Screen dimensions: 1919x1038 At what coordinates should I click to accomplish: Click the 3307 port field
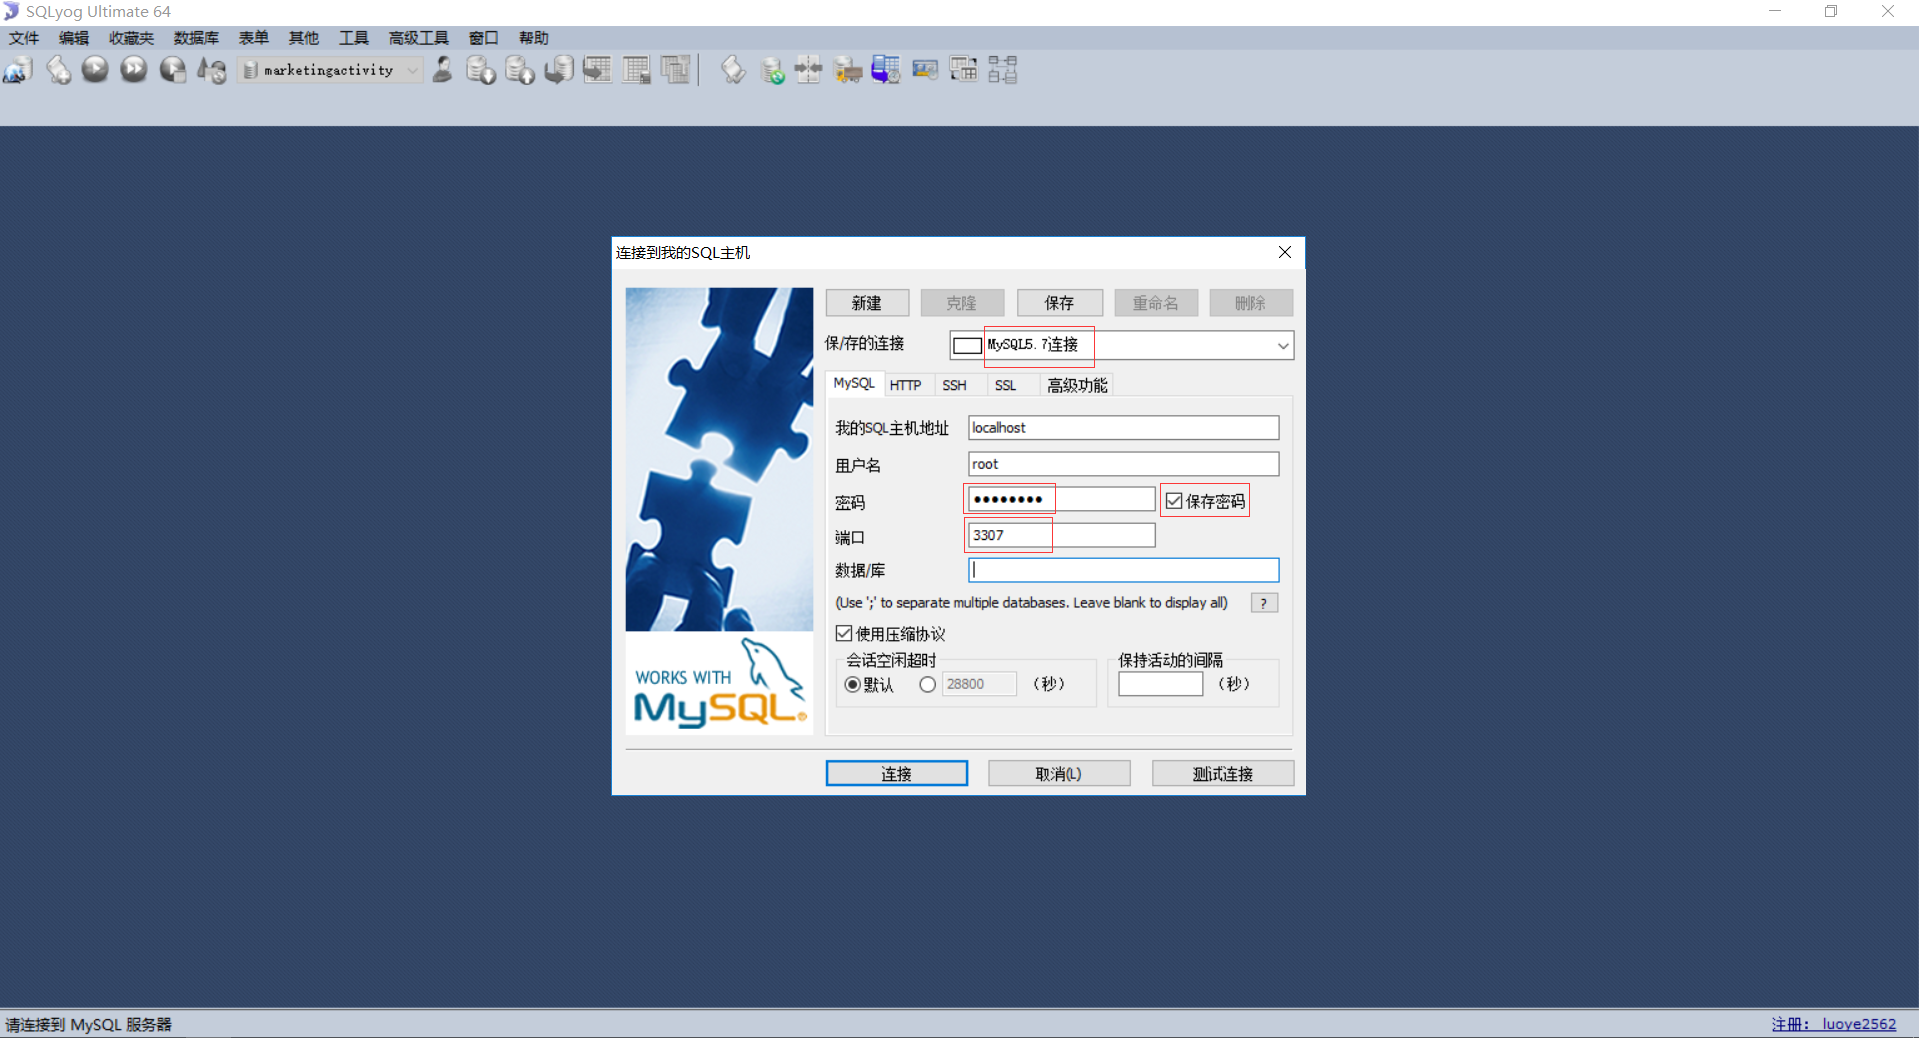(1061, 535)
